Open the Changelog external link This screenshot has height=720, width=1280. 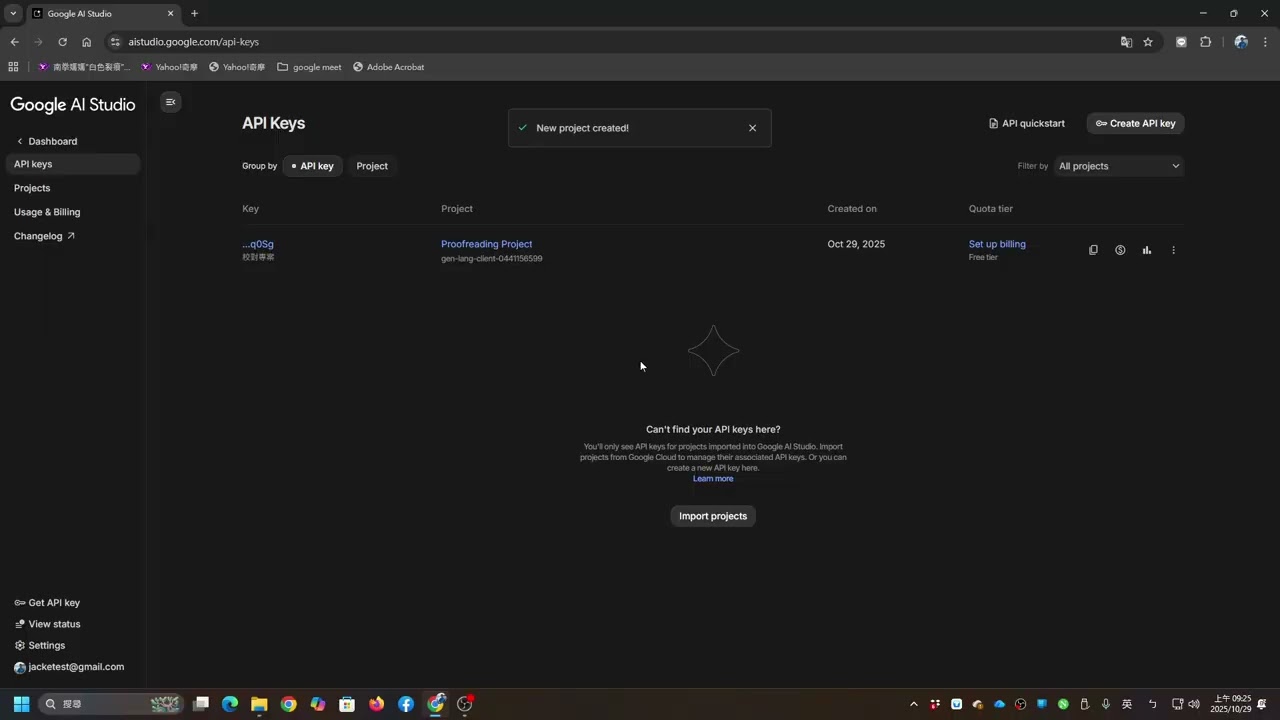pos(44,236)
